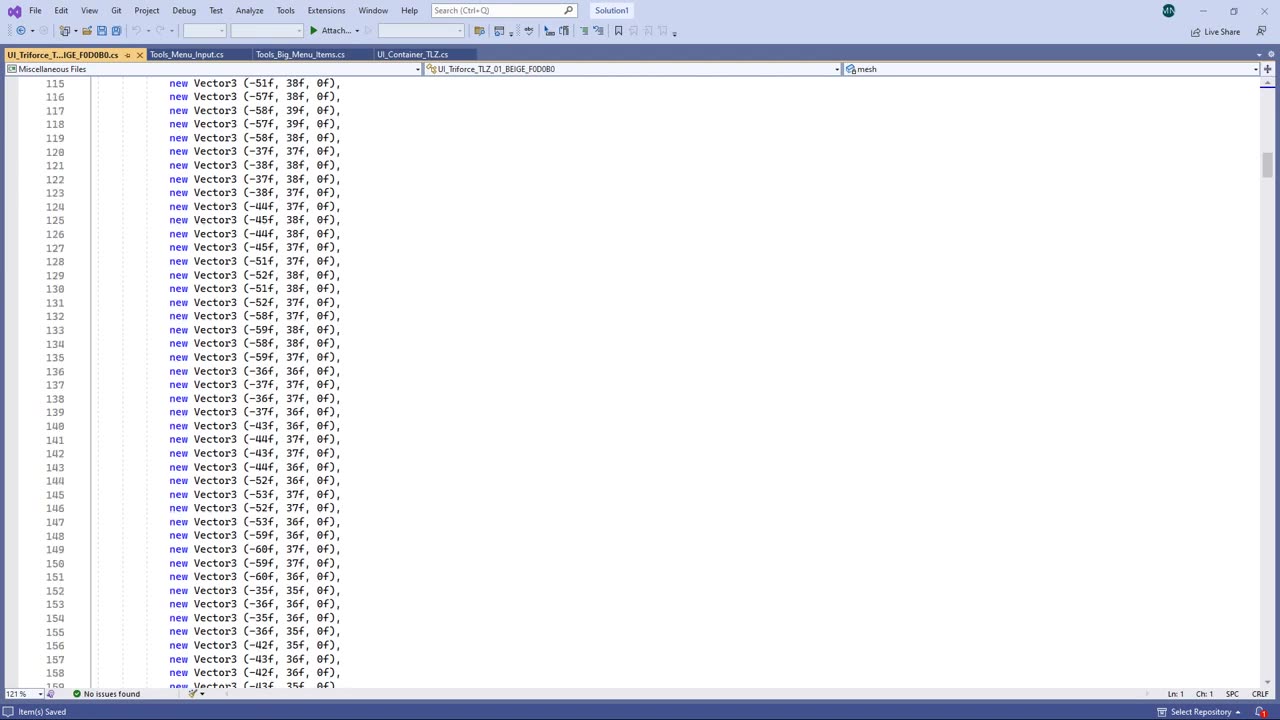Screen dimensions: 1280x720
Task: Click No issues found status text
Action: [x=112, y=694]
